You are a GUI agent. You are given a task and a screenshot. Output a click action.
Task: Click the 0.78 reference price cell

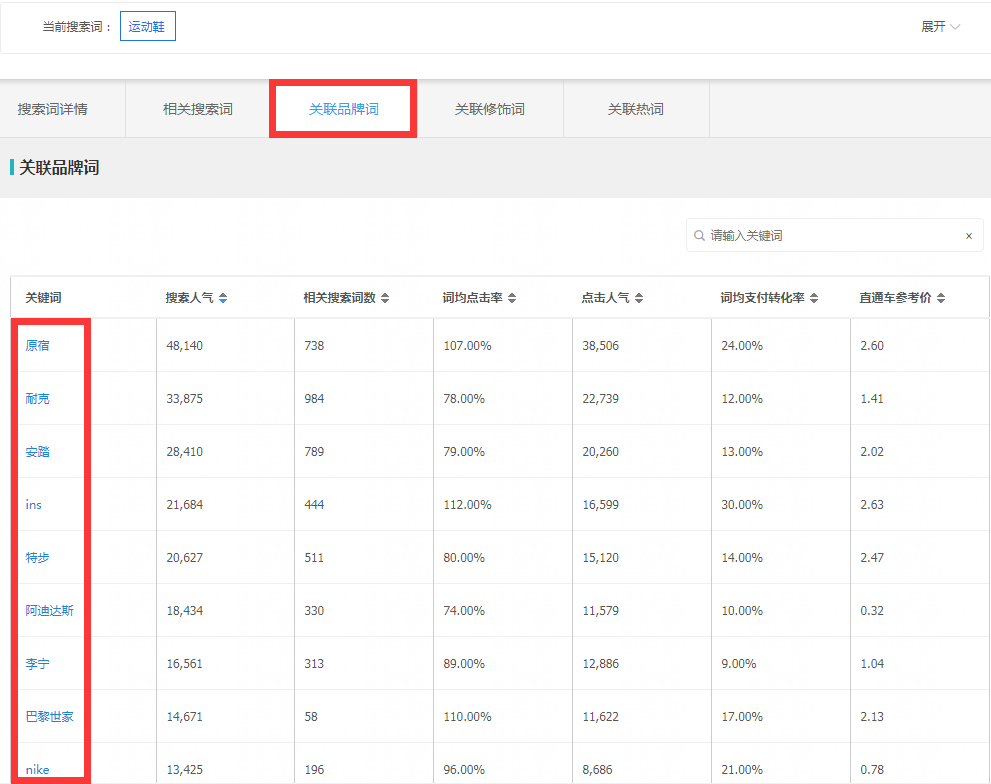872,769
